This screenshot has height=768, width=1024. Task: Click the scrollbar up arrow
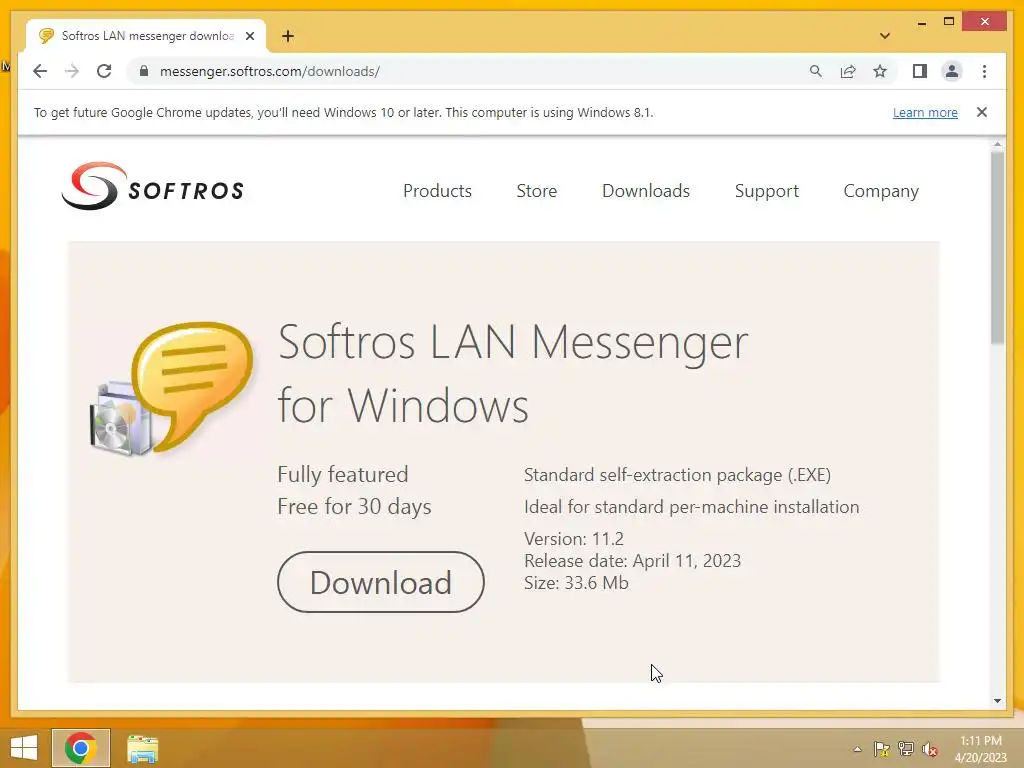point(997,144)
